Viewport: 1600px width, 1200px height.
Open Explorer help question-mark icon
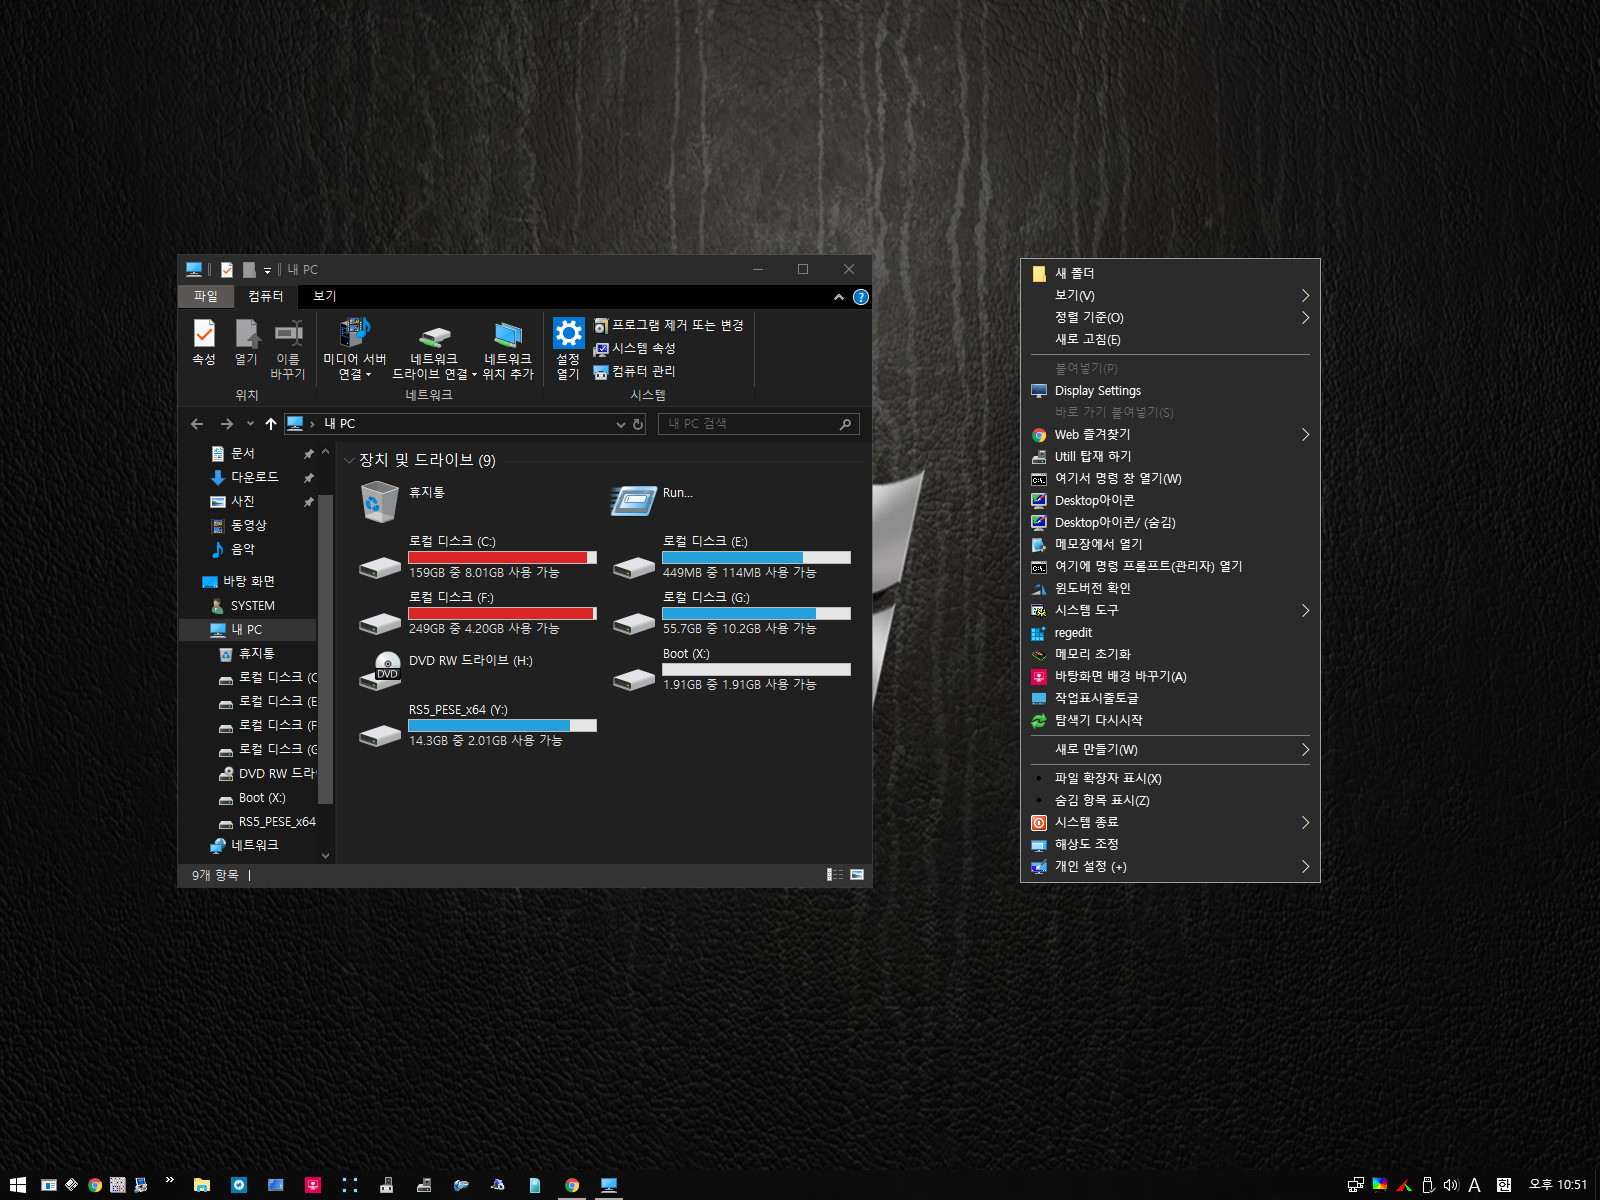(861, 297)
